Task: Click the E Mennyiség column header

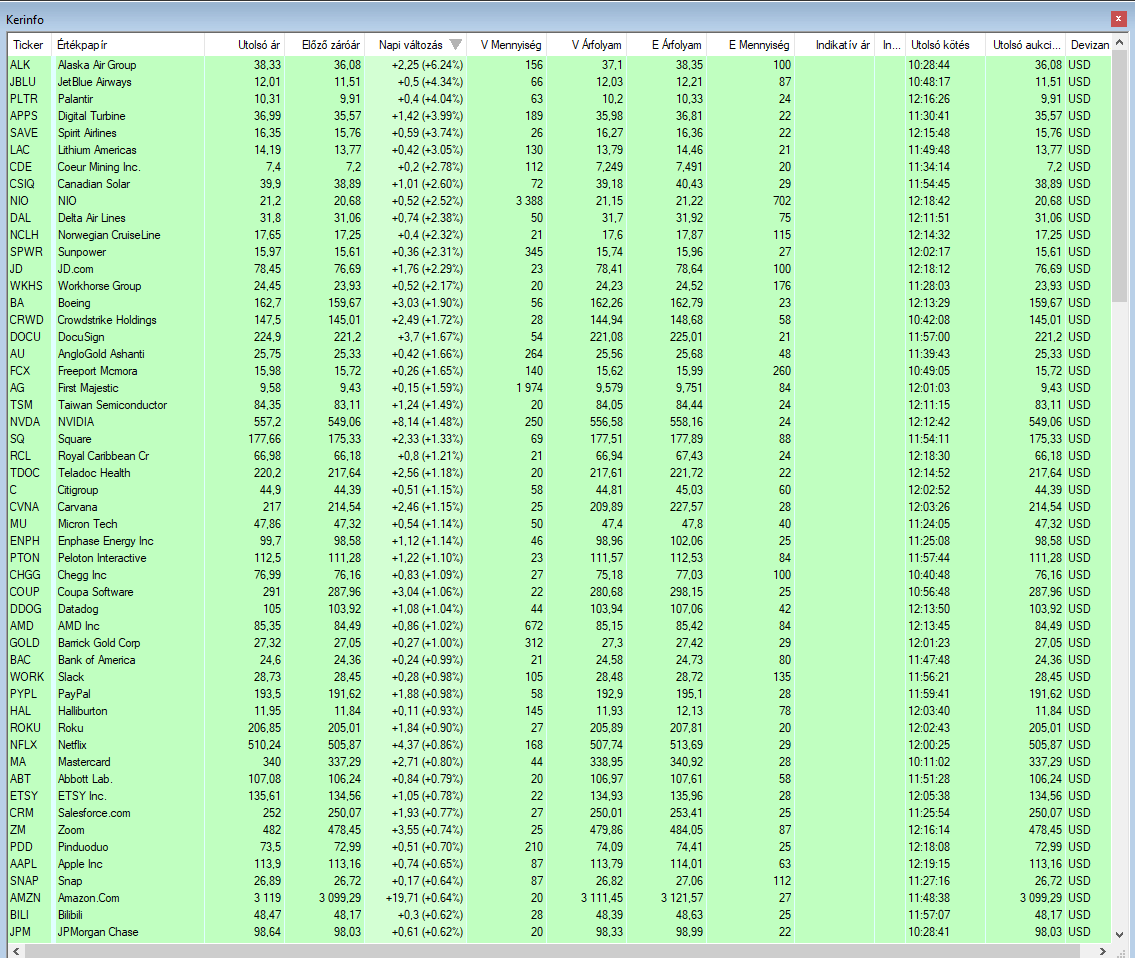Action: click(x=751, y=45)
